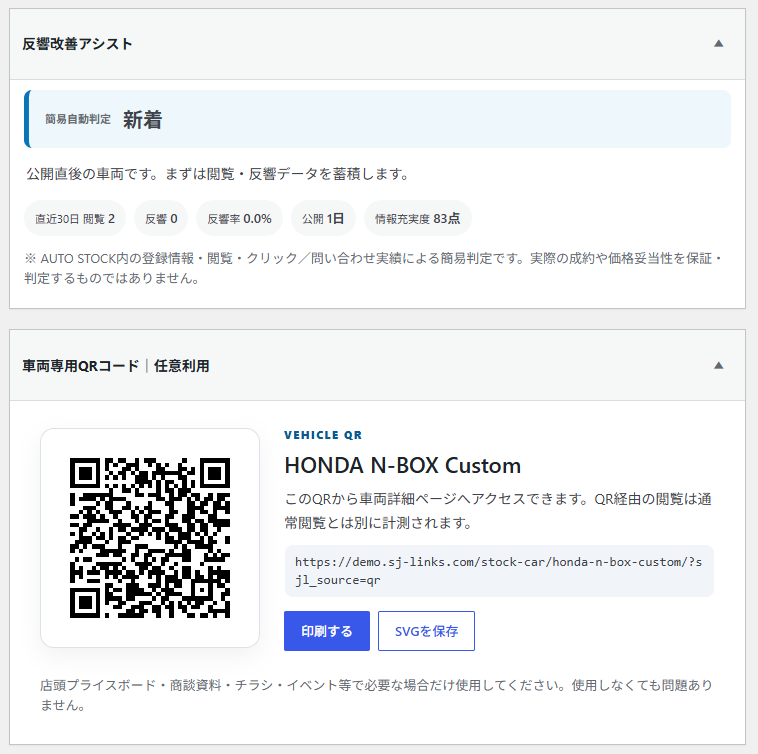Click the HONDA N-BOX Custom heading
This screenshot has width=758, height=754.
(403, 465)
